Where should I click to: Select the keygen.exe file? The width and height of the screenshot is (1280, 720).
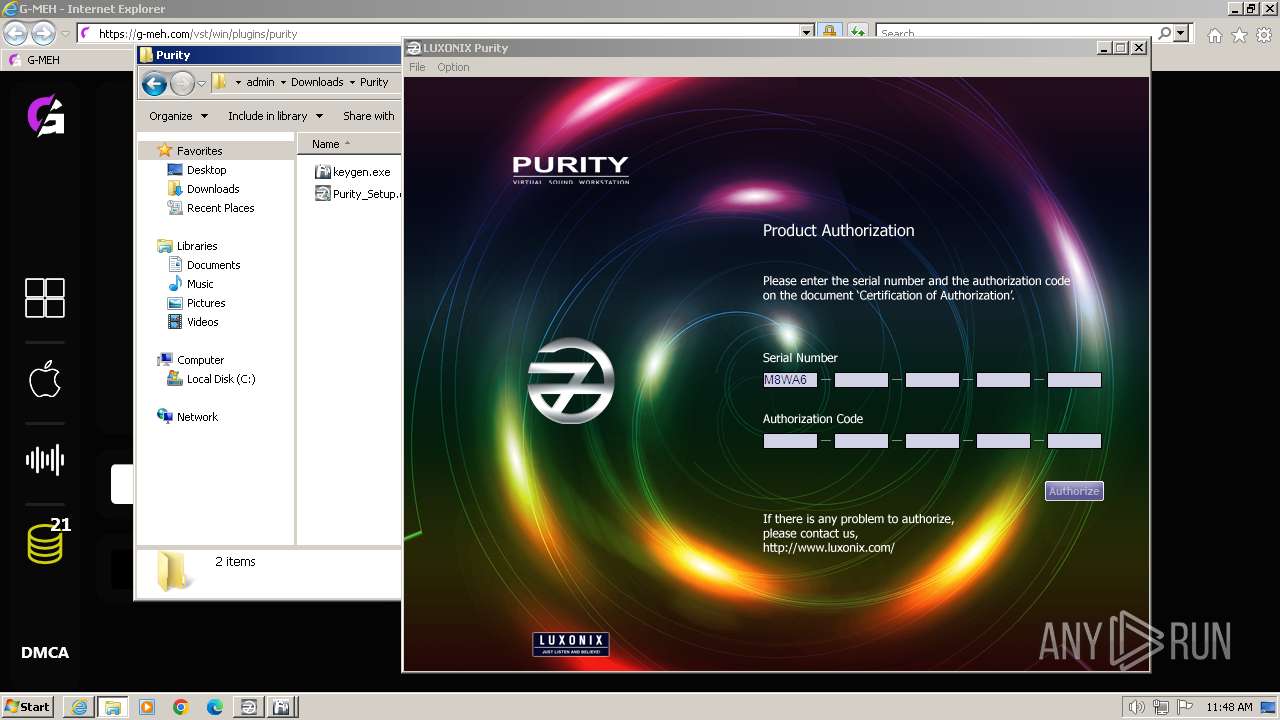tap(352, 172)
